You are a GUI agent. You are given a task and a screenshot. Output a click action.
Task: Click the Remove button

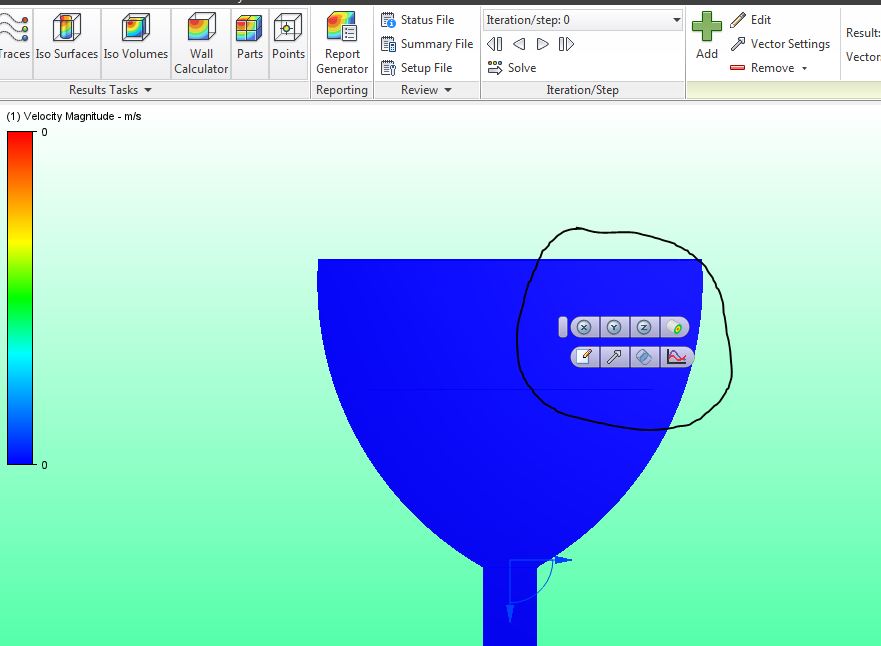[762, 68]
